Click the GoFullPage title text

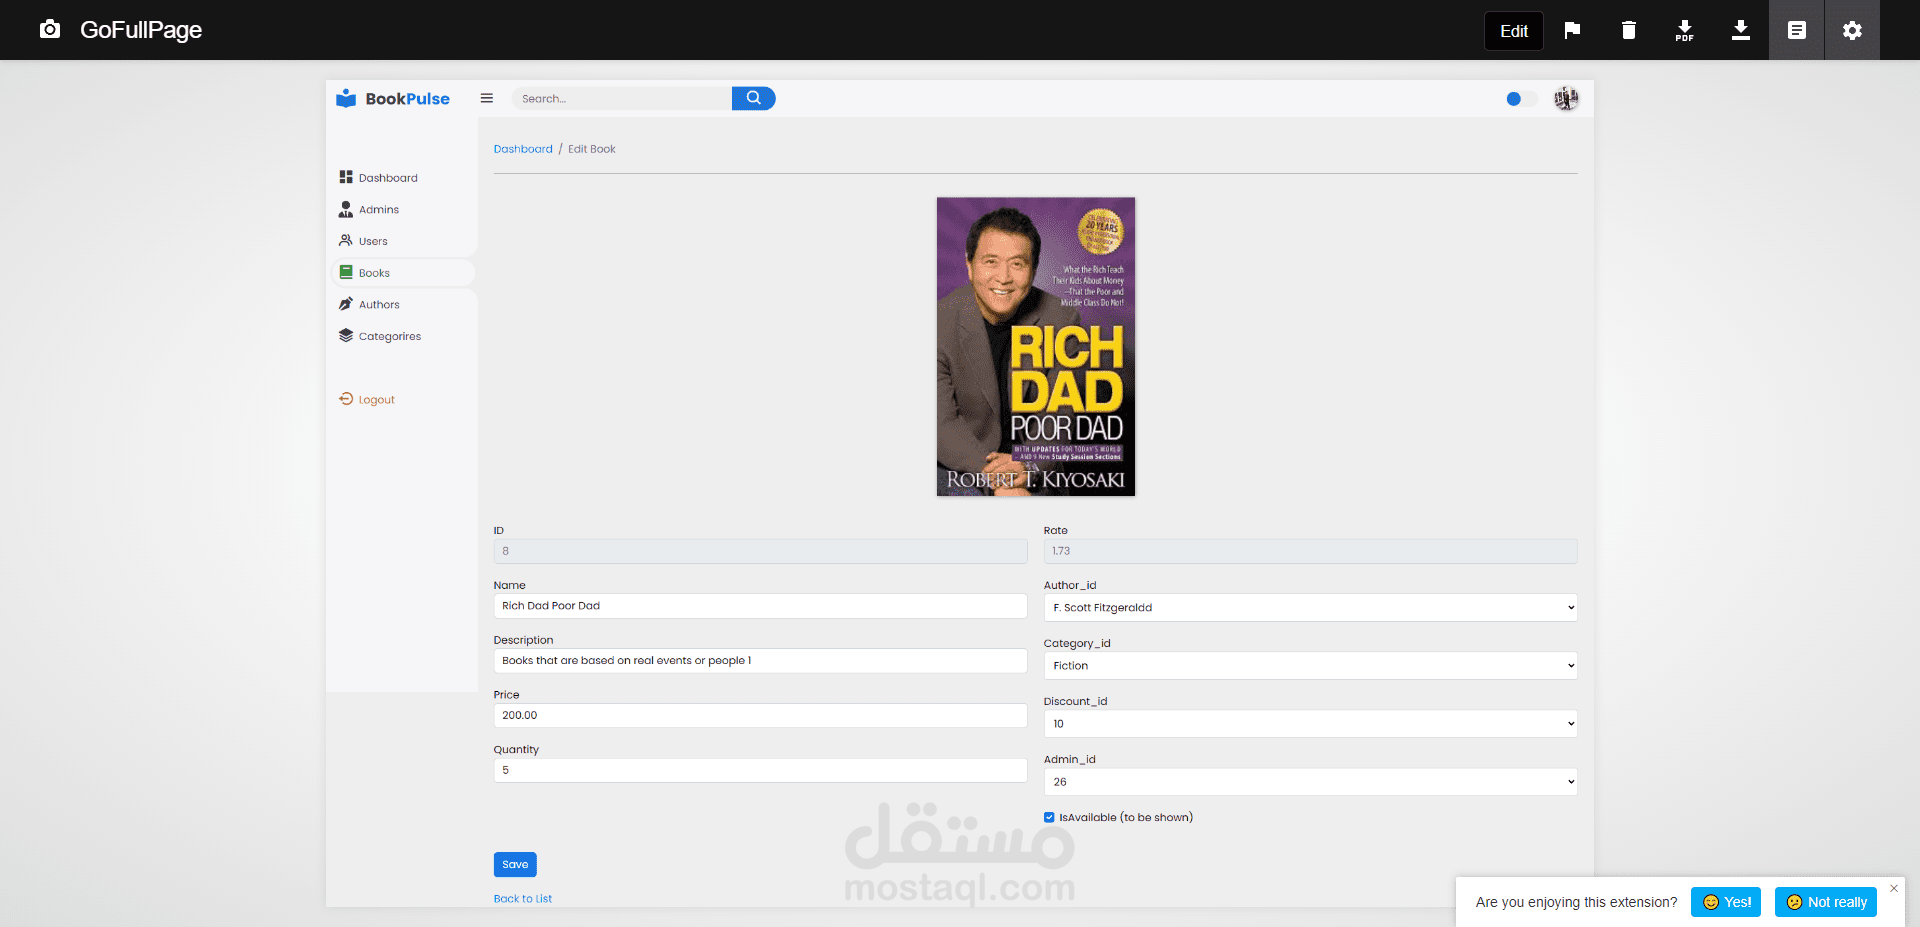141,30
